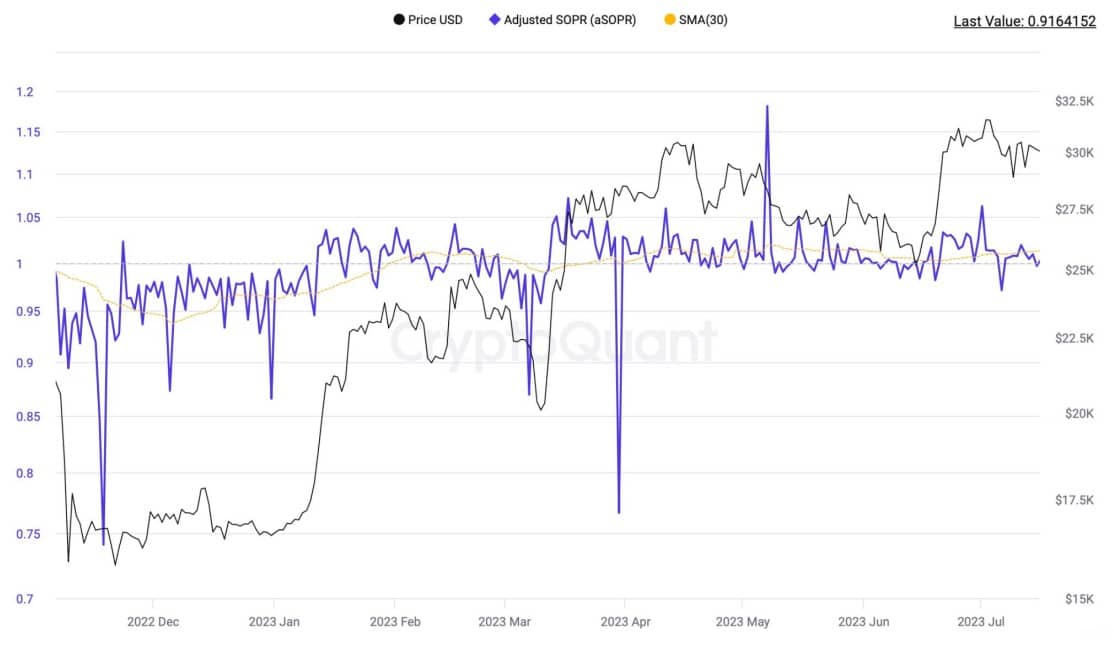The height and width of the screenshot is (650, 1114).
Task: Click the CryptoQuant watermark in chart center
Action: pos(553,342)
